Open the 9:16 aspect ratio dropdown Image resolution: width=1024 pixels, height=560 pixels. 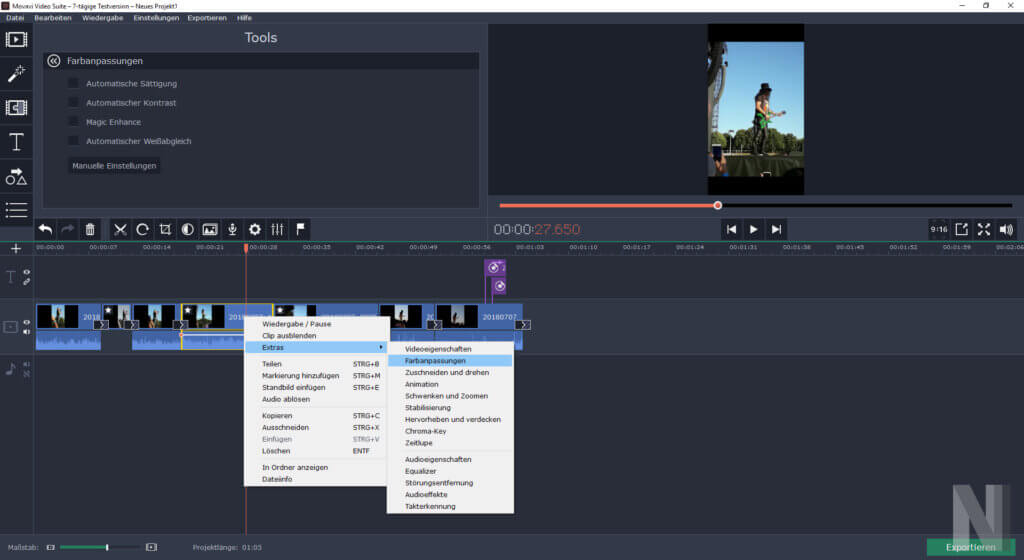click(x=938, y=229)
